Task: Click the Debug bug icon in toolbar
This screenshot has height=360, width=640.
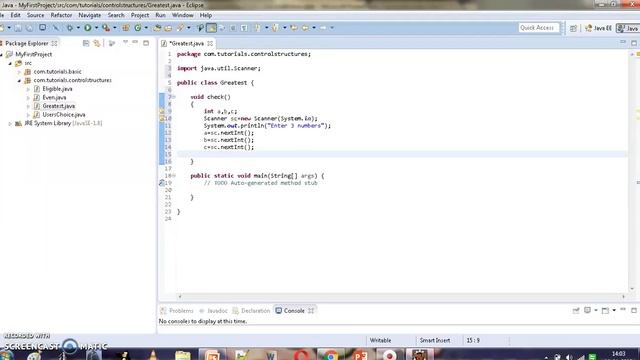Action: coord(70,28)
